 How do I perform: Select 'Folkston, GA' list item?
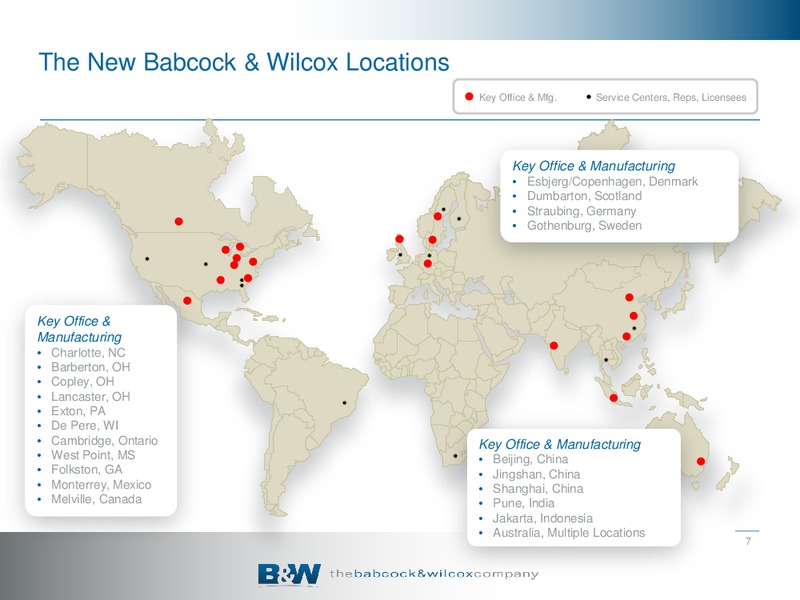tap(86, 469)
